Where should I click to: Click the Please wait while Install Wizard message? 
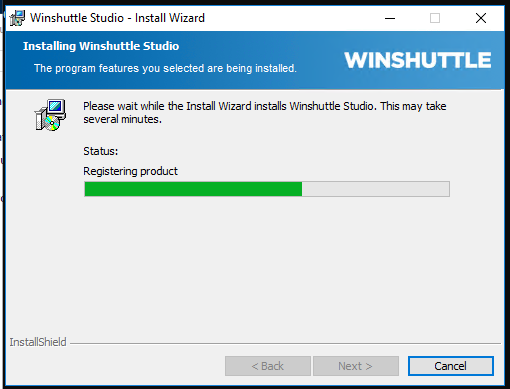click(x=265, y=112)
